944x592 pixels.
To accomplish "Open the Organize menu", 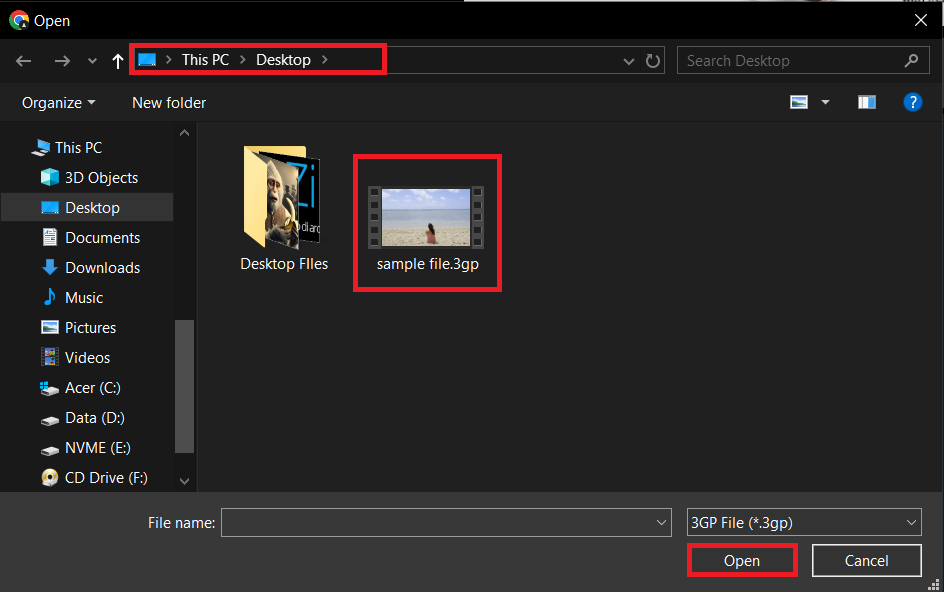I will 57,102.
